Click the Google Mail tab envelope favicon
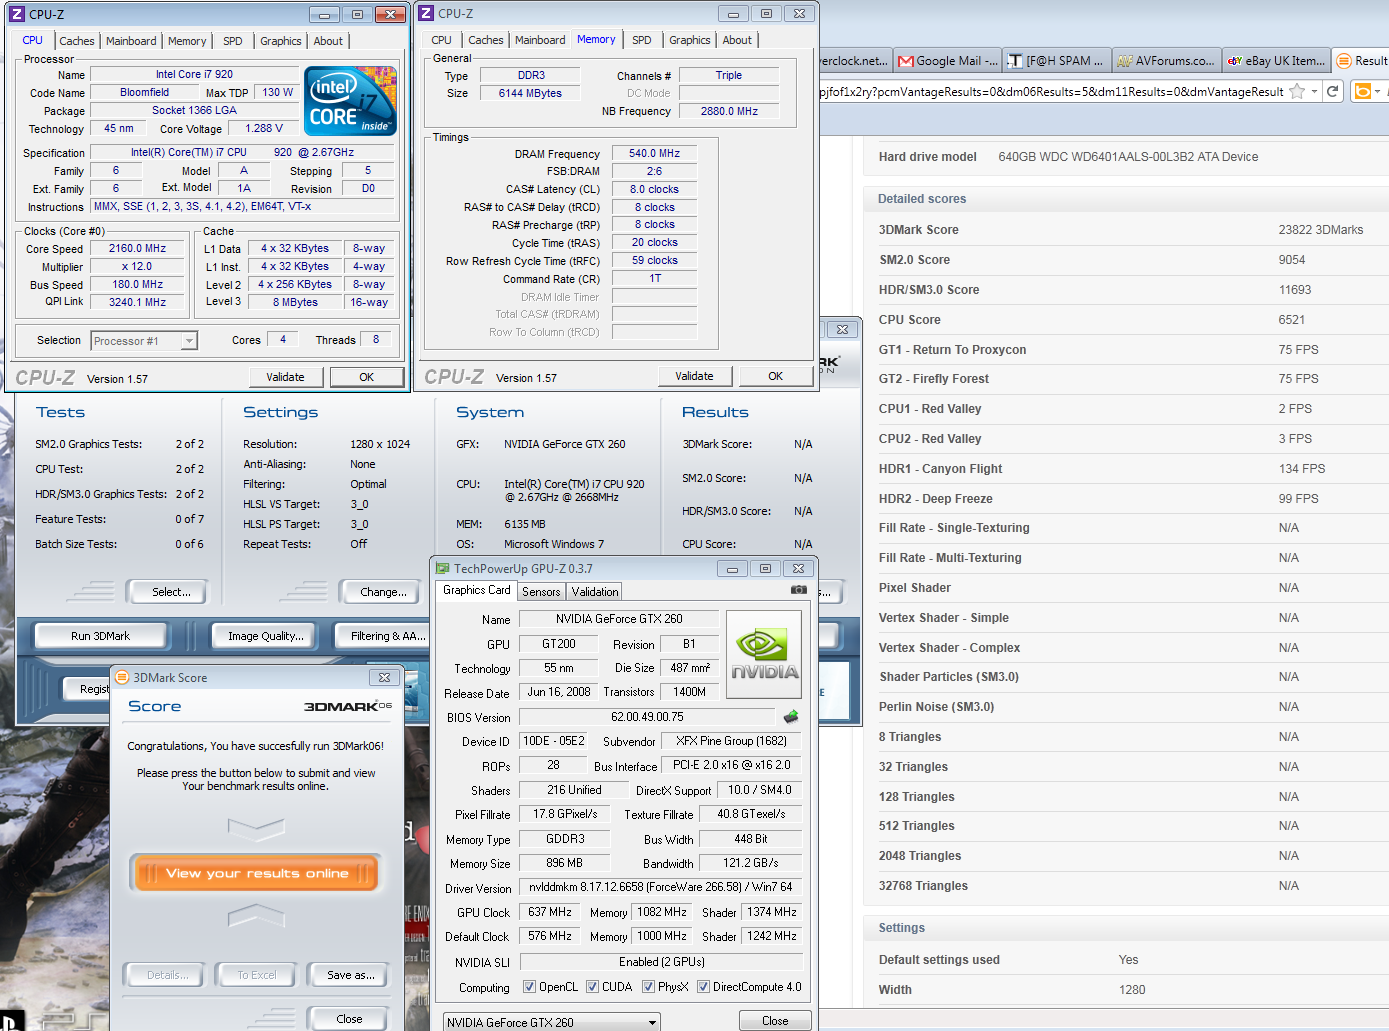The width and height of the screenshot is (1389, 1031). click(905, 61)
